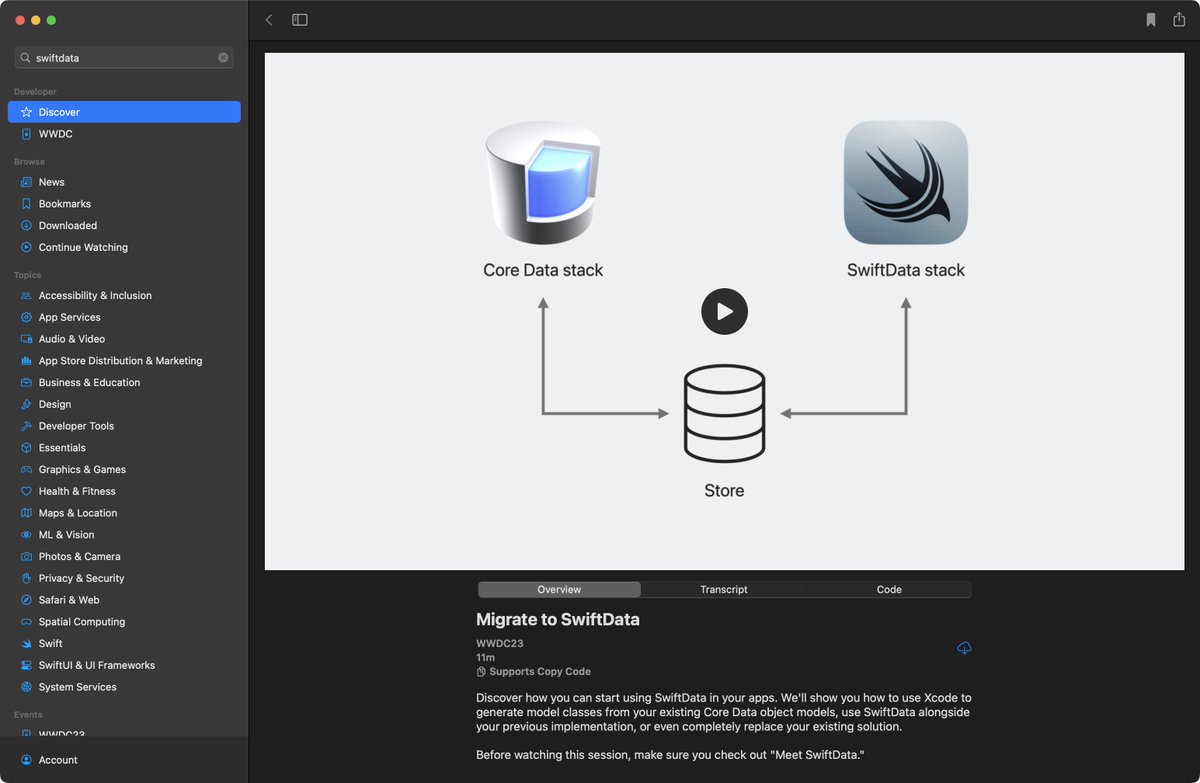Image resolution: width=1200 pixels, height=783 pixels.
Task: Switch to the Code tab
Action: pyautogui.click(x=889, y=590)
